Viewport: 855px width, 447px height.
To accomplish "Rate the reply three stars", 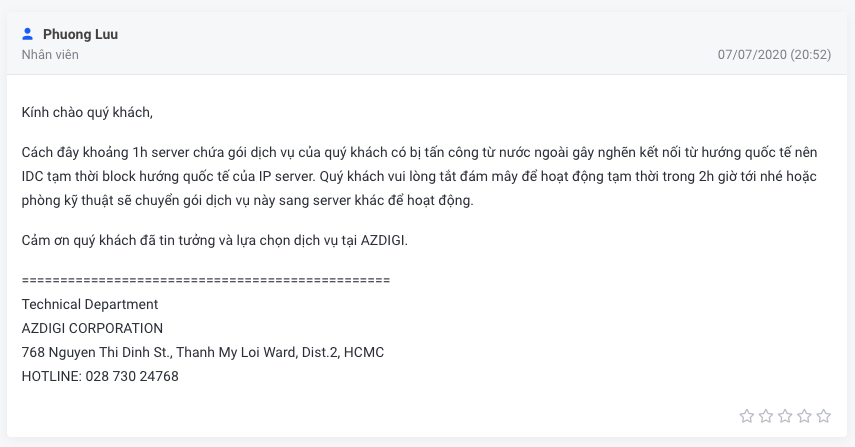I will click(x=785, y=416).
